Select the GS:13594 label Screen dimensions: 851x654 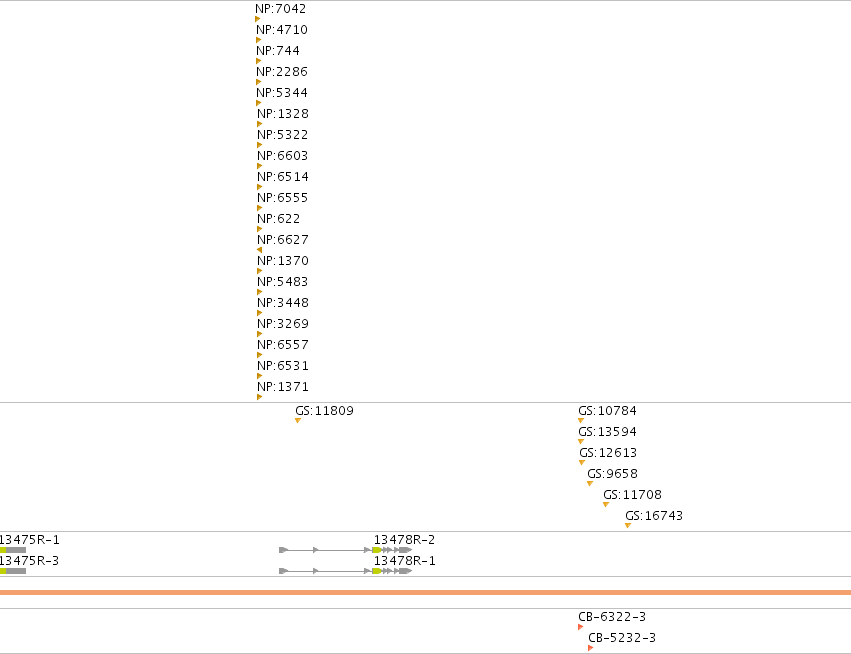coord(607,432)
